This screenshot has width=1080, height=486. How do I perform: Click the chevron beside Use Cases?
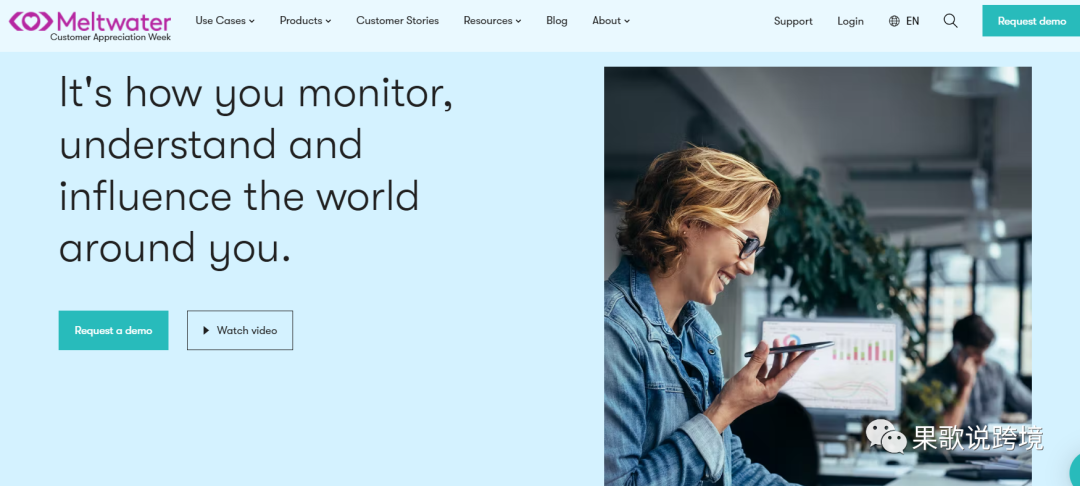click(252, 21)
